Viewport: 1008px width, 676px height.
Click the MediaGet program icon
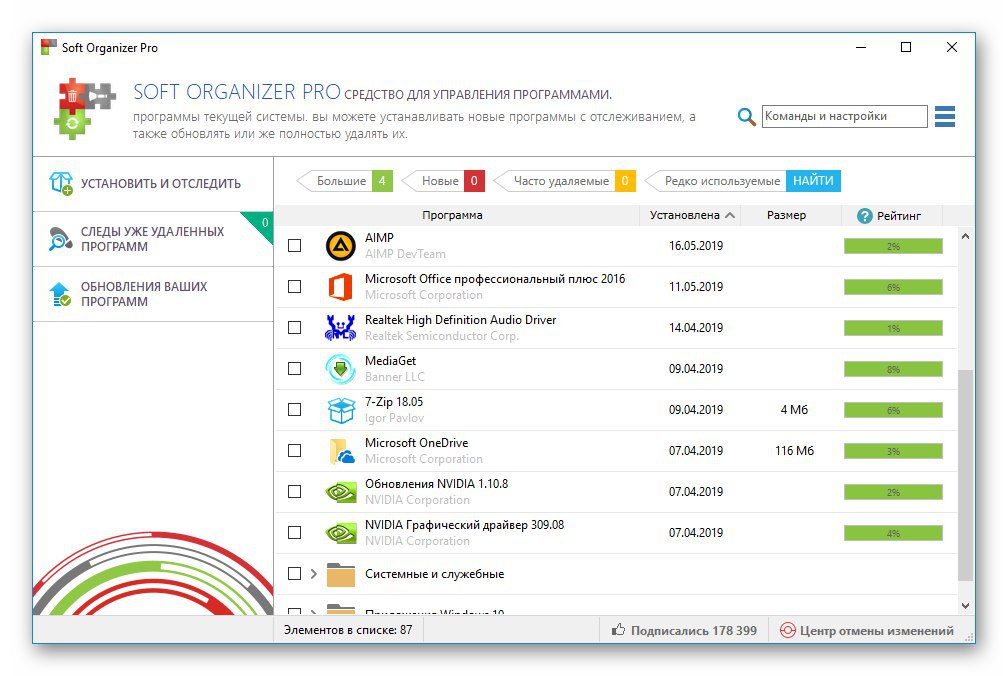(x=340, y=369)
